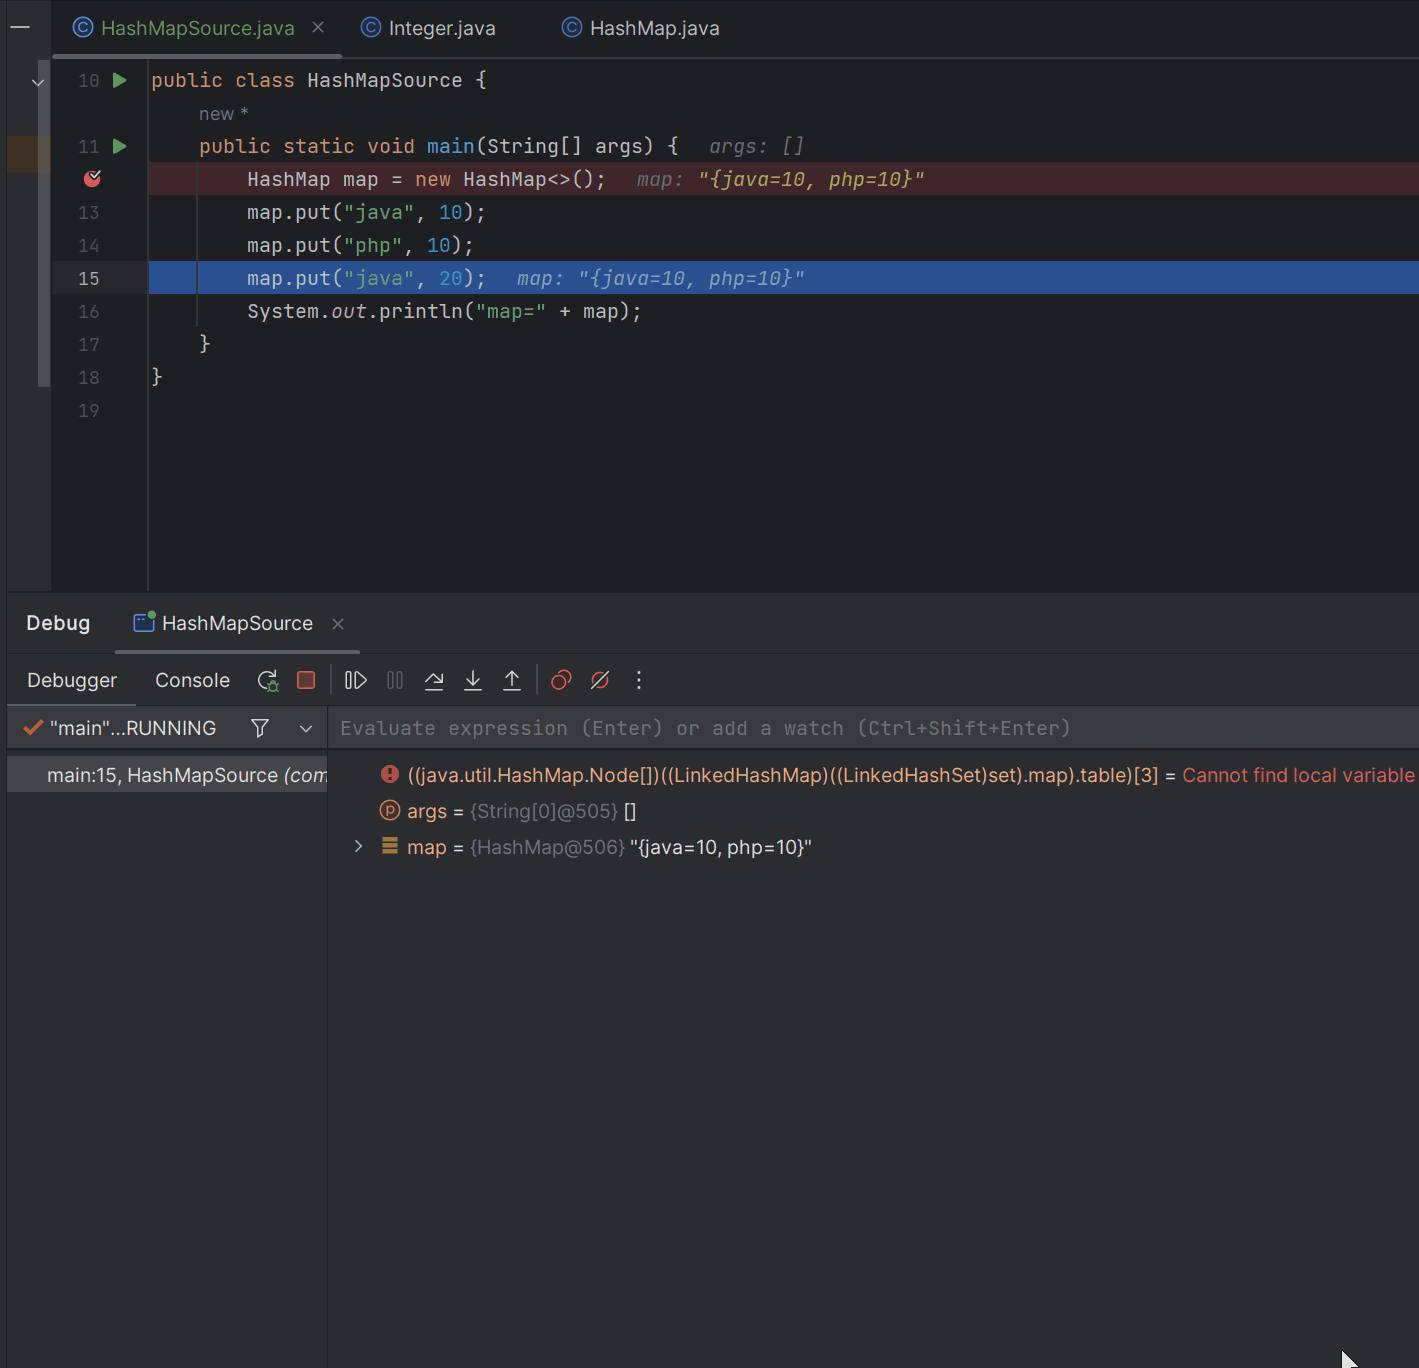Select the Debugger tab
Image resolution: width=1419 pixels, height=1368 pixels.
pos(72,680)
